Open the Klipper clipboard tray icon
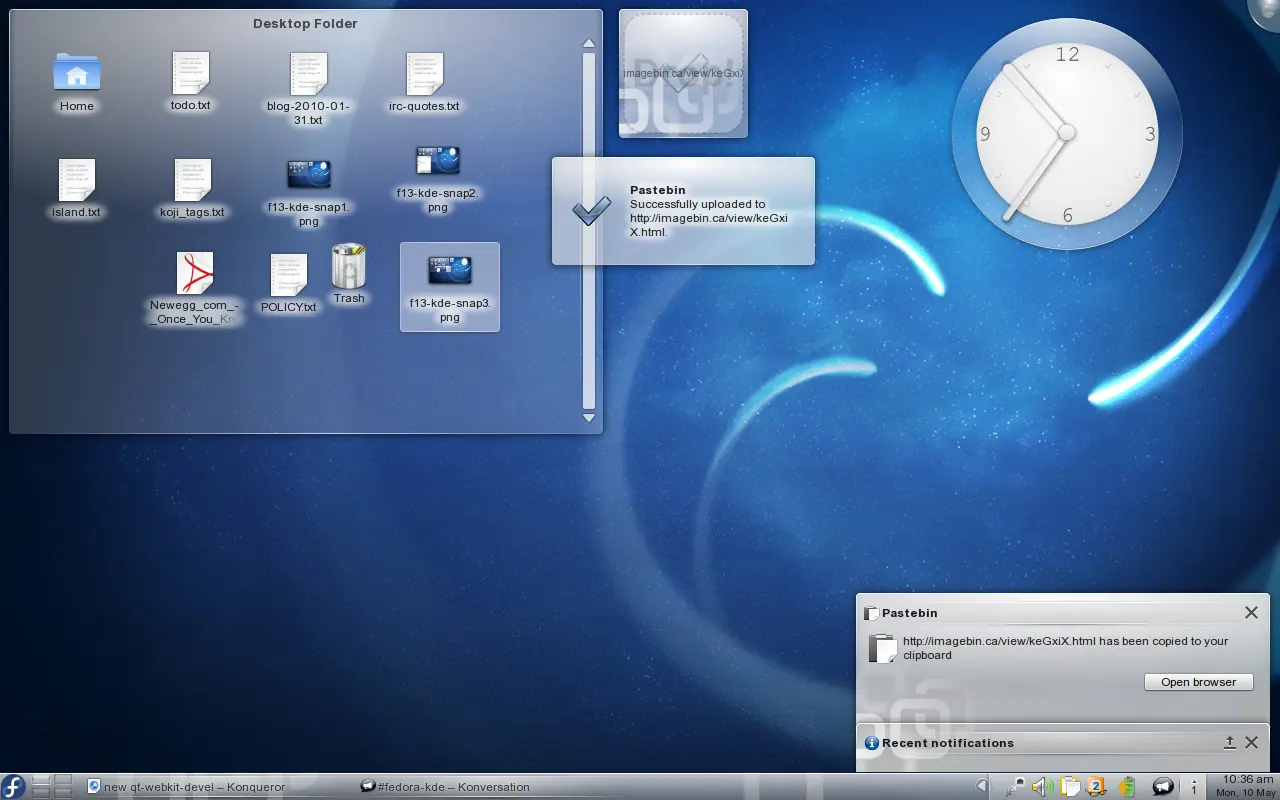This screenshot has width=1280, height=800. [1069, 787]
